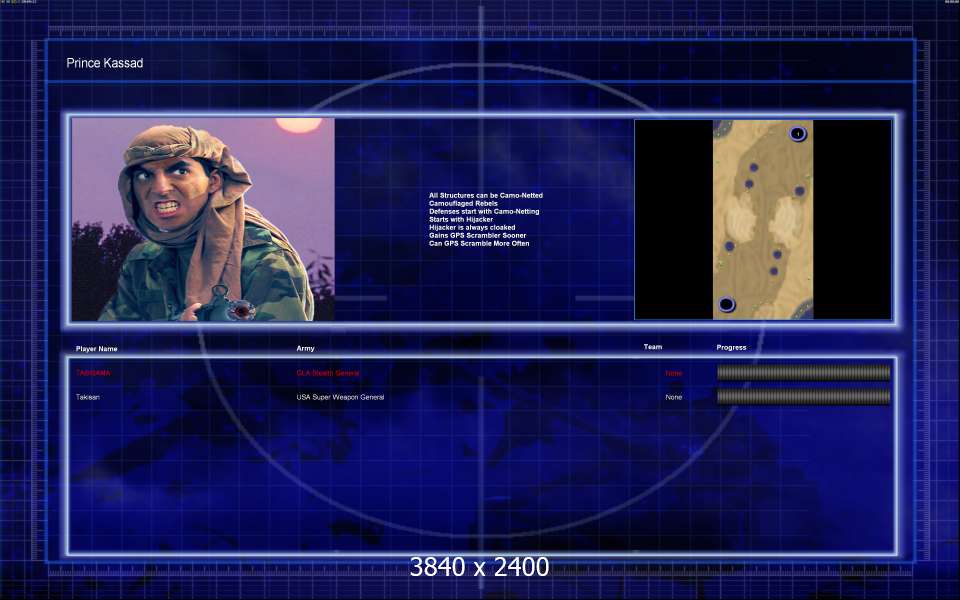Screen dimensions: 960x600
Task: Click the black start position marker at map bottom
Action: 726,304
